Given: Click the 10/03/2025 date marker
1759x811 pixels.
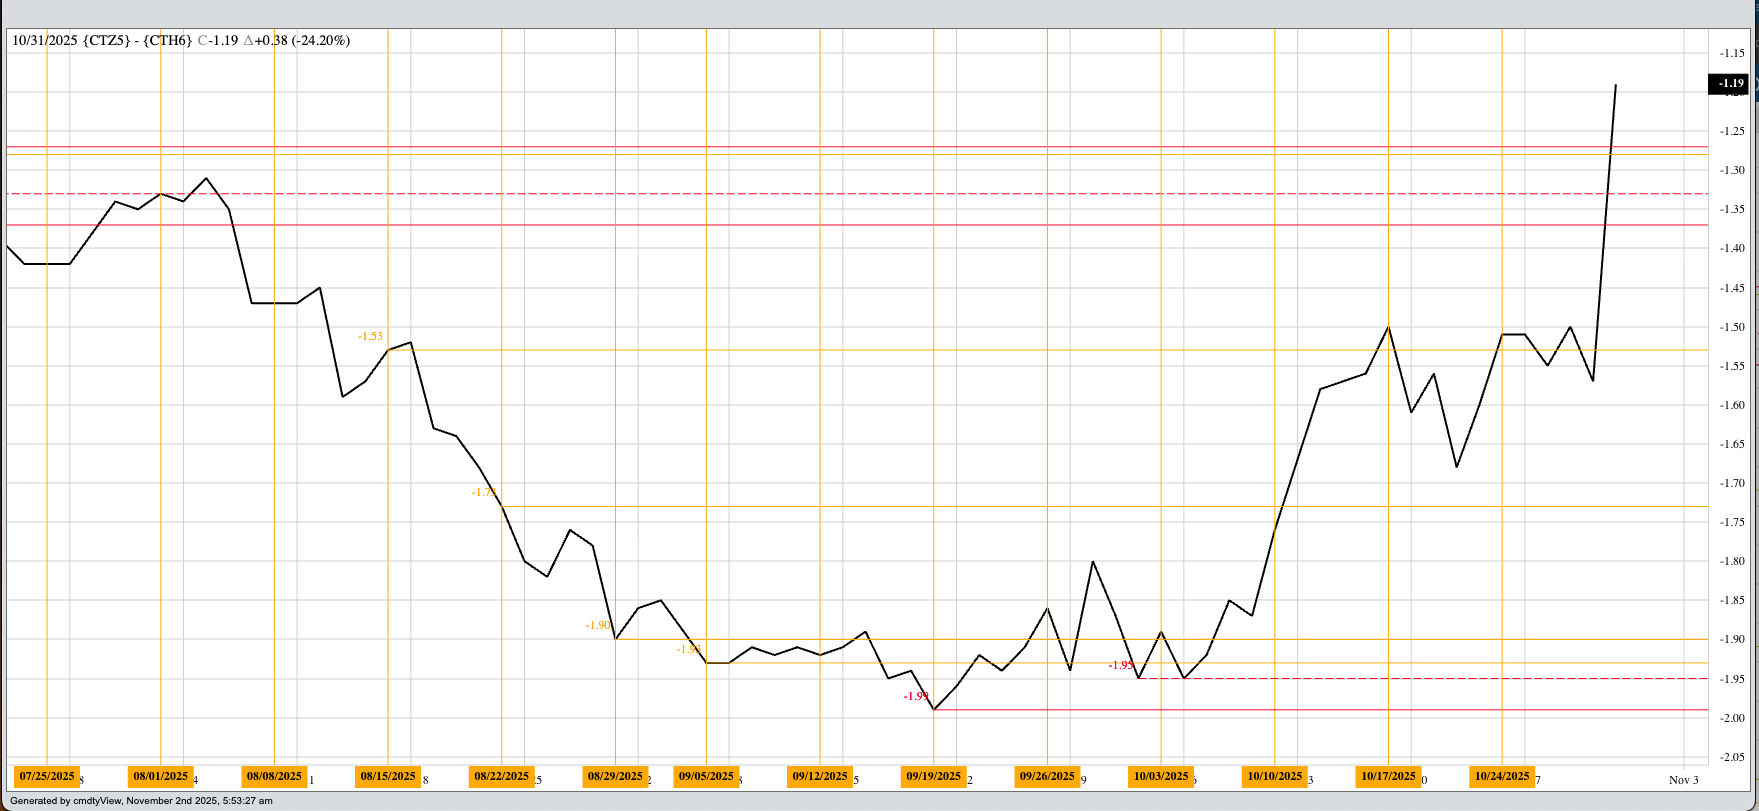Looking at the screenshot, I should (1161, 776).
